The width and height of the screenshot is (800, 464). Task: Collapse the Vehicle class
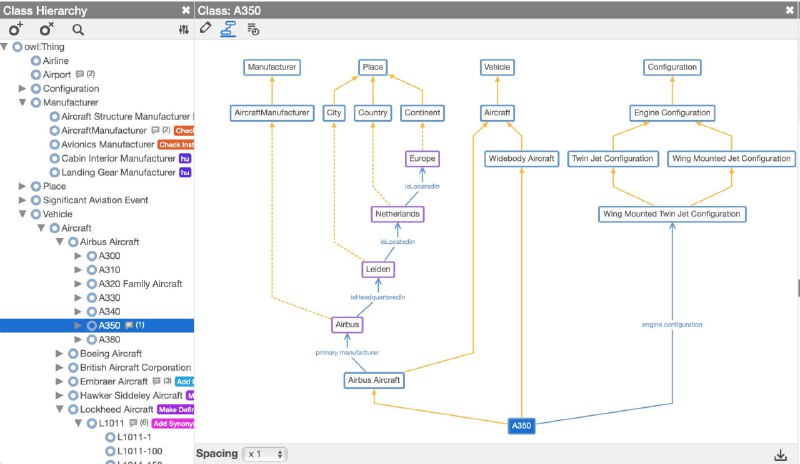click(22, 214)
